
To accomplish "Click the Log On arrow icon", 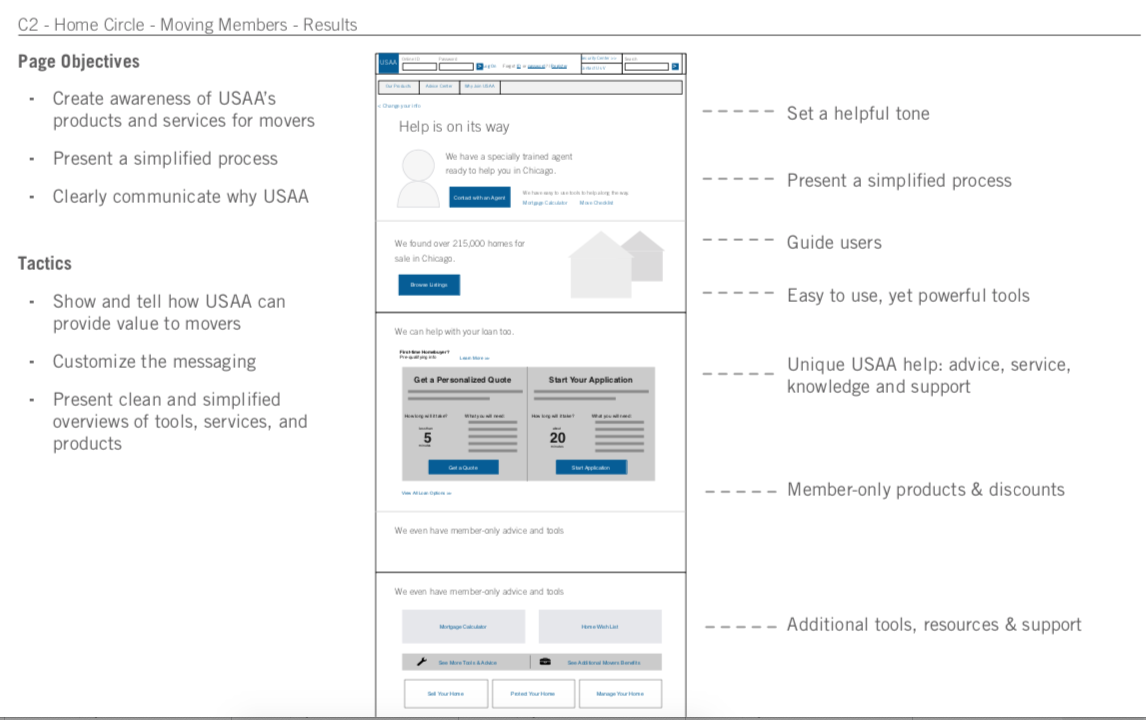I will click(479, 67).
